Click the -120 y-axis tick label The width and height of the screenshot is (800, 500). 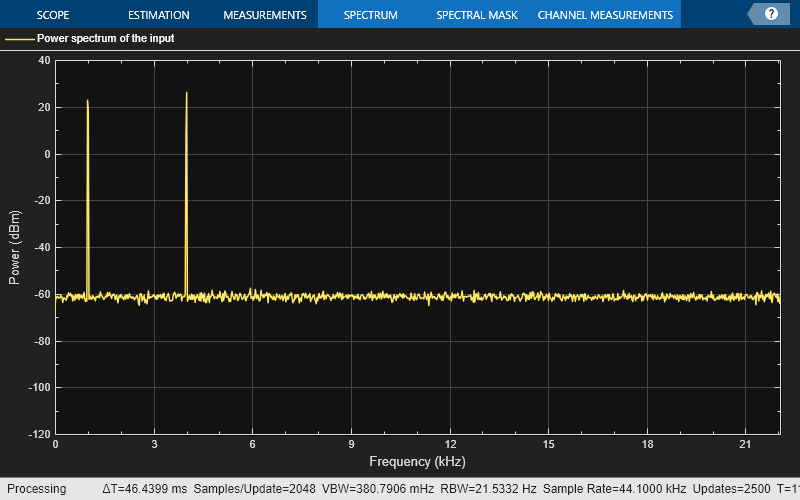[x=39, y=434]
